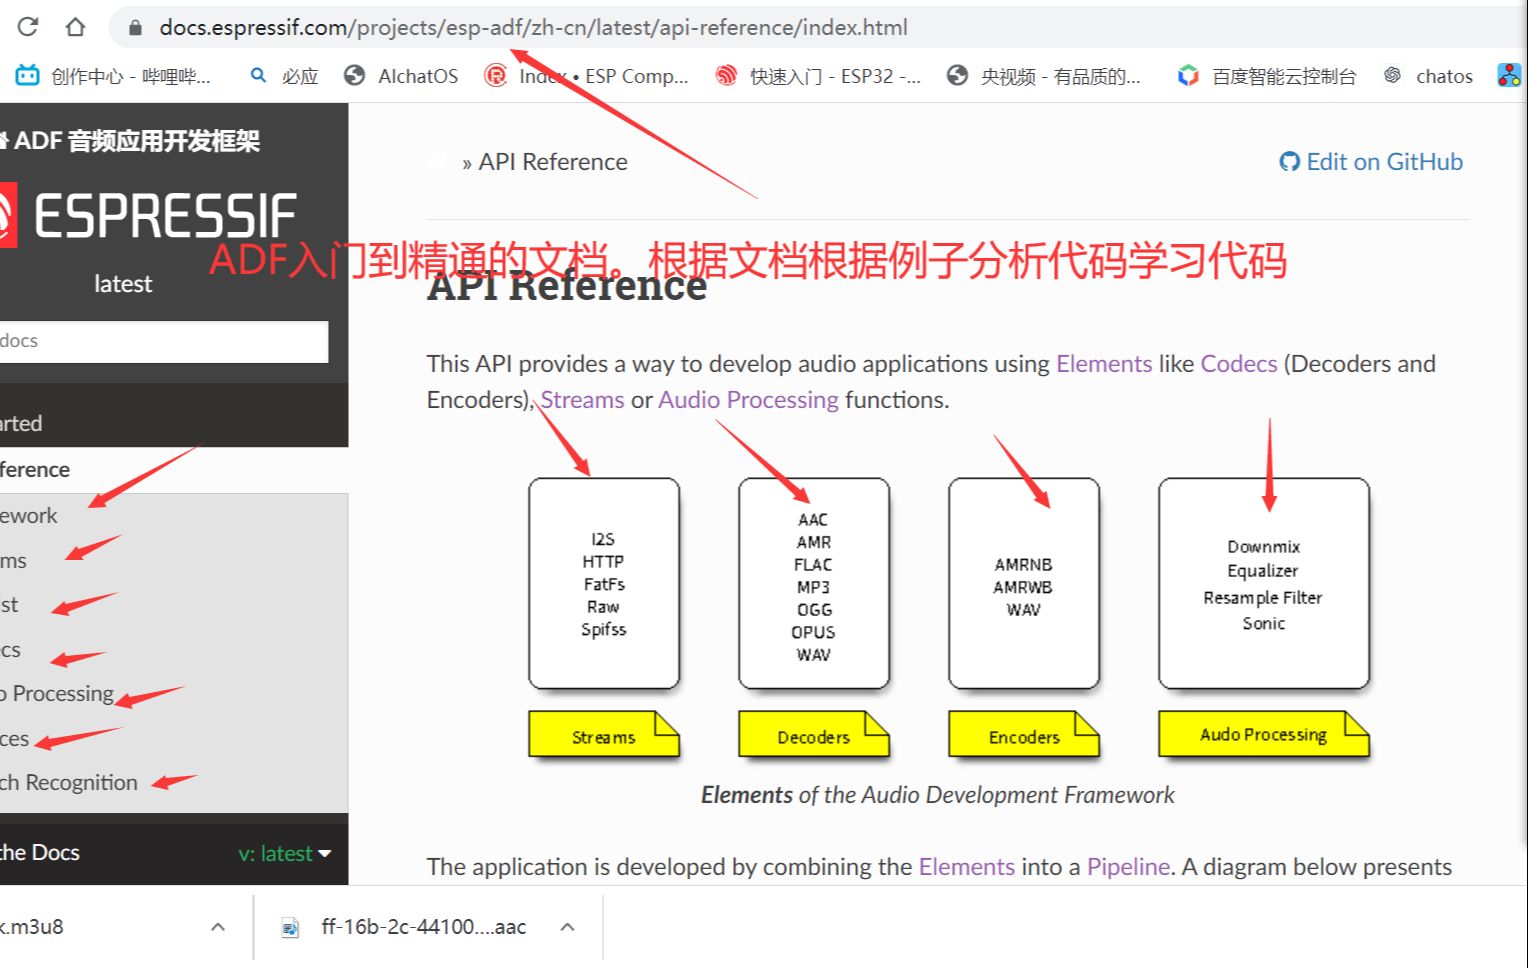Open the 快速入门 - ESP32 bookmark
This screenshot has height=968, width=1528.
click(818, 76)
